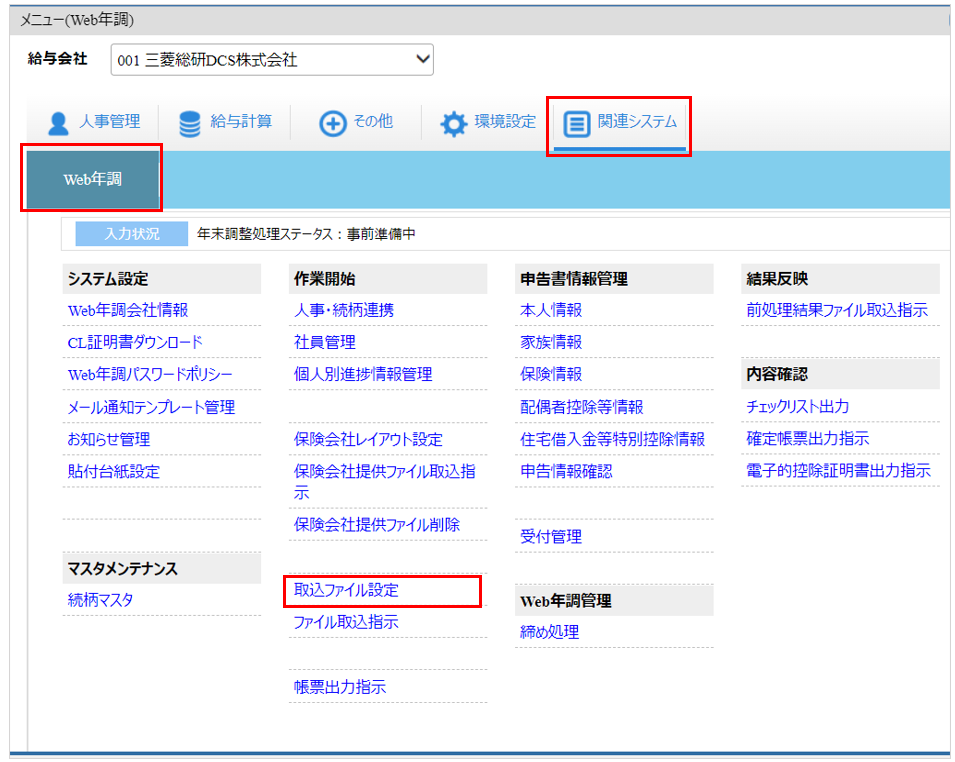Open メール通知テンプレート管理 link
The image size is (955, 762).
coord(151,407)
